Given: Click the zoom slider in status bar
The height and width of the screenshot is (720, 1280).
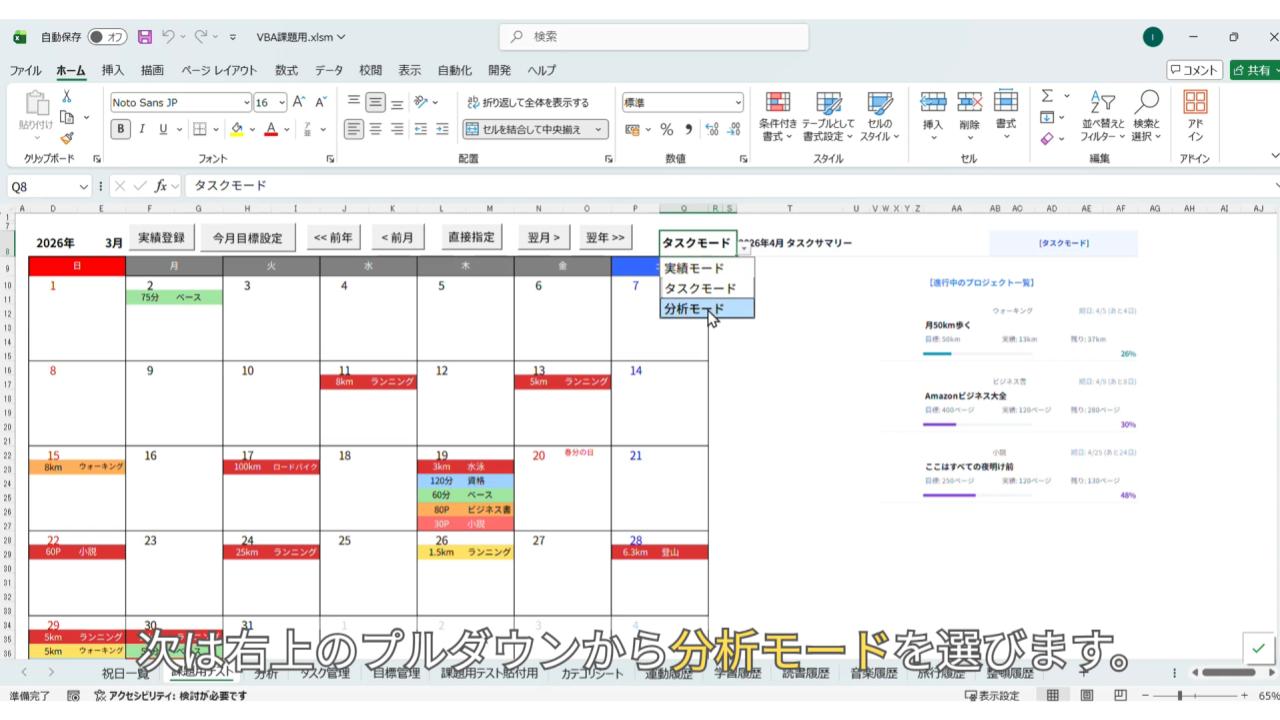Looking at the screenshot, I should point(1180,696).
